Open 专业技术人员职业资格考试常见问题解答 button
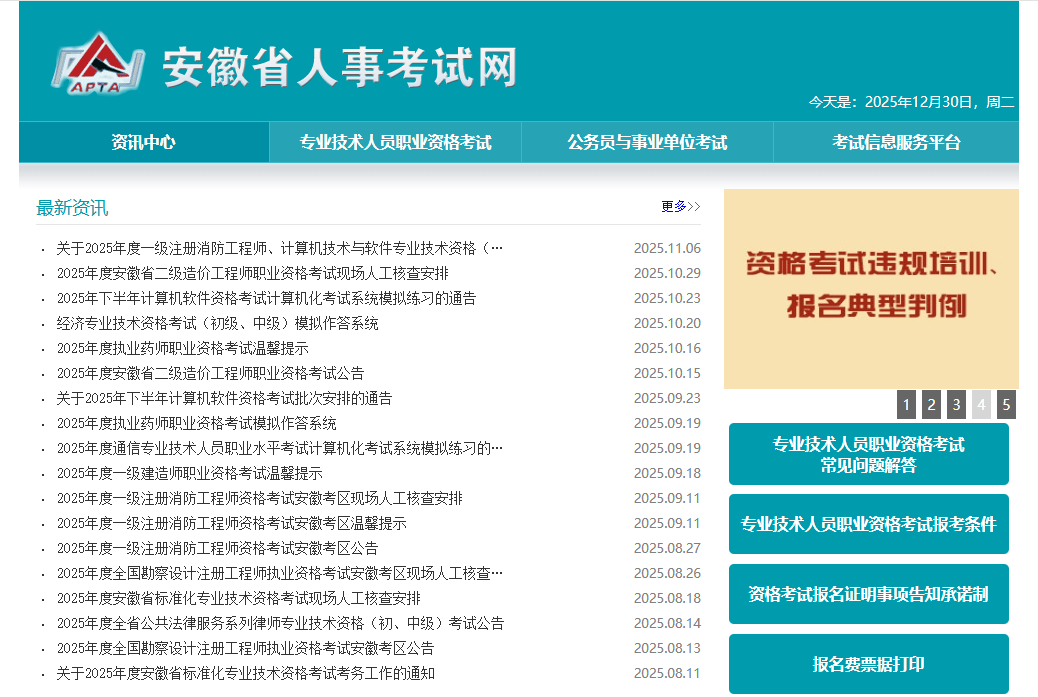The width and height of the screenshot is (1038, 697). (868, 454)
